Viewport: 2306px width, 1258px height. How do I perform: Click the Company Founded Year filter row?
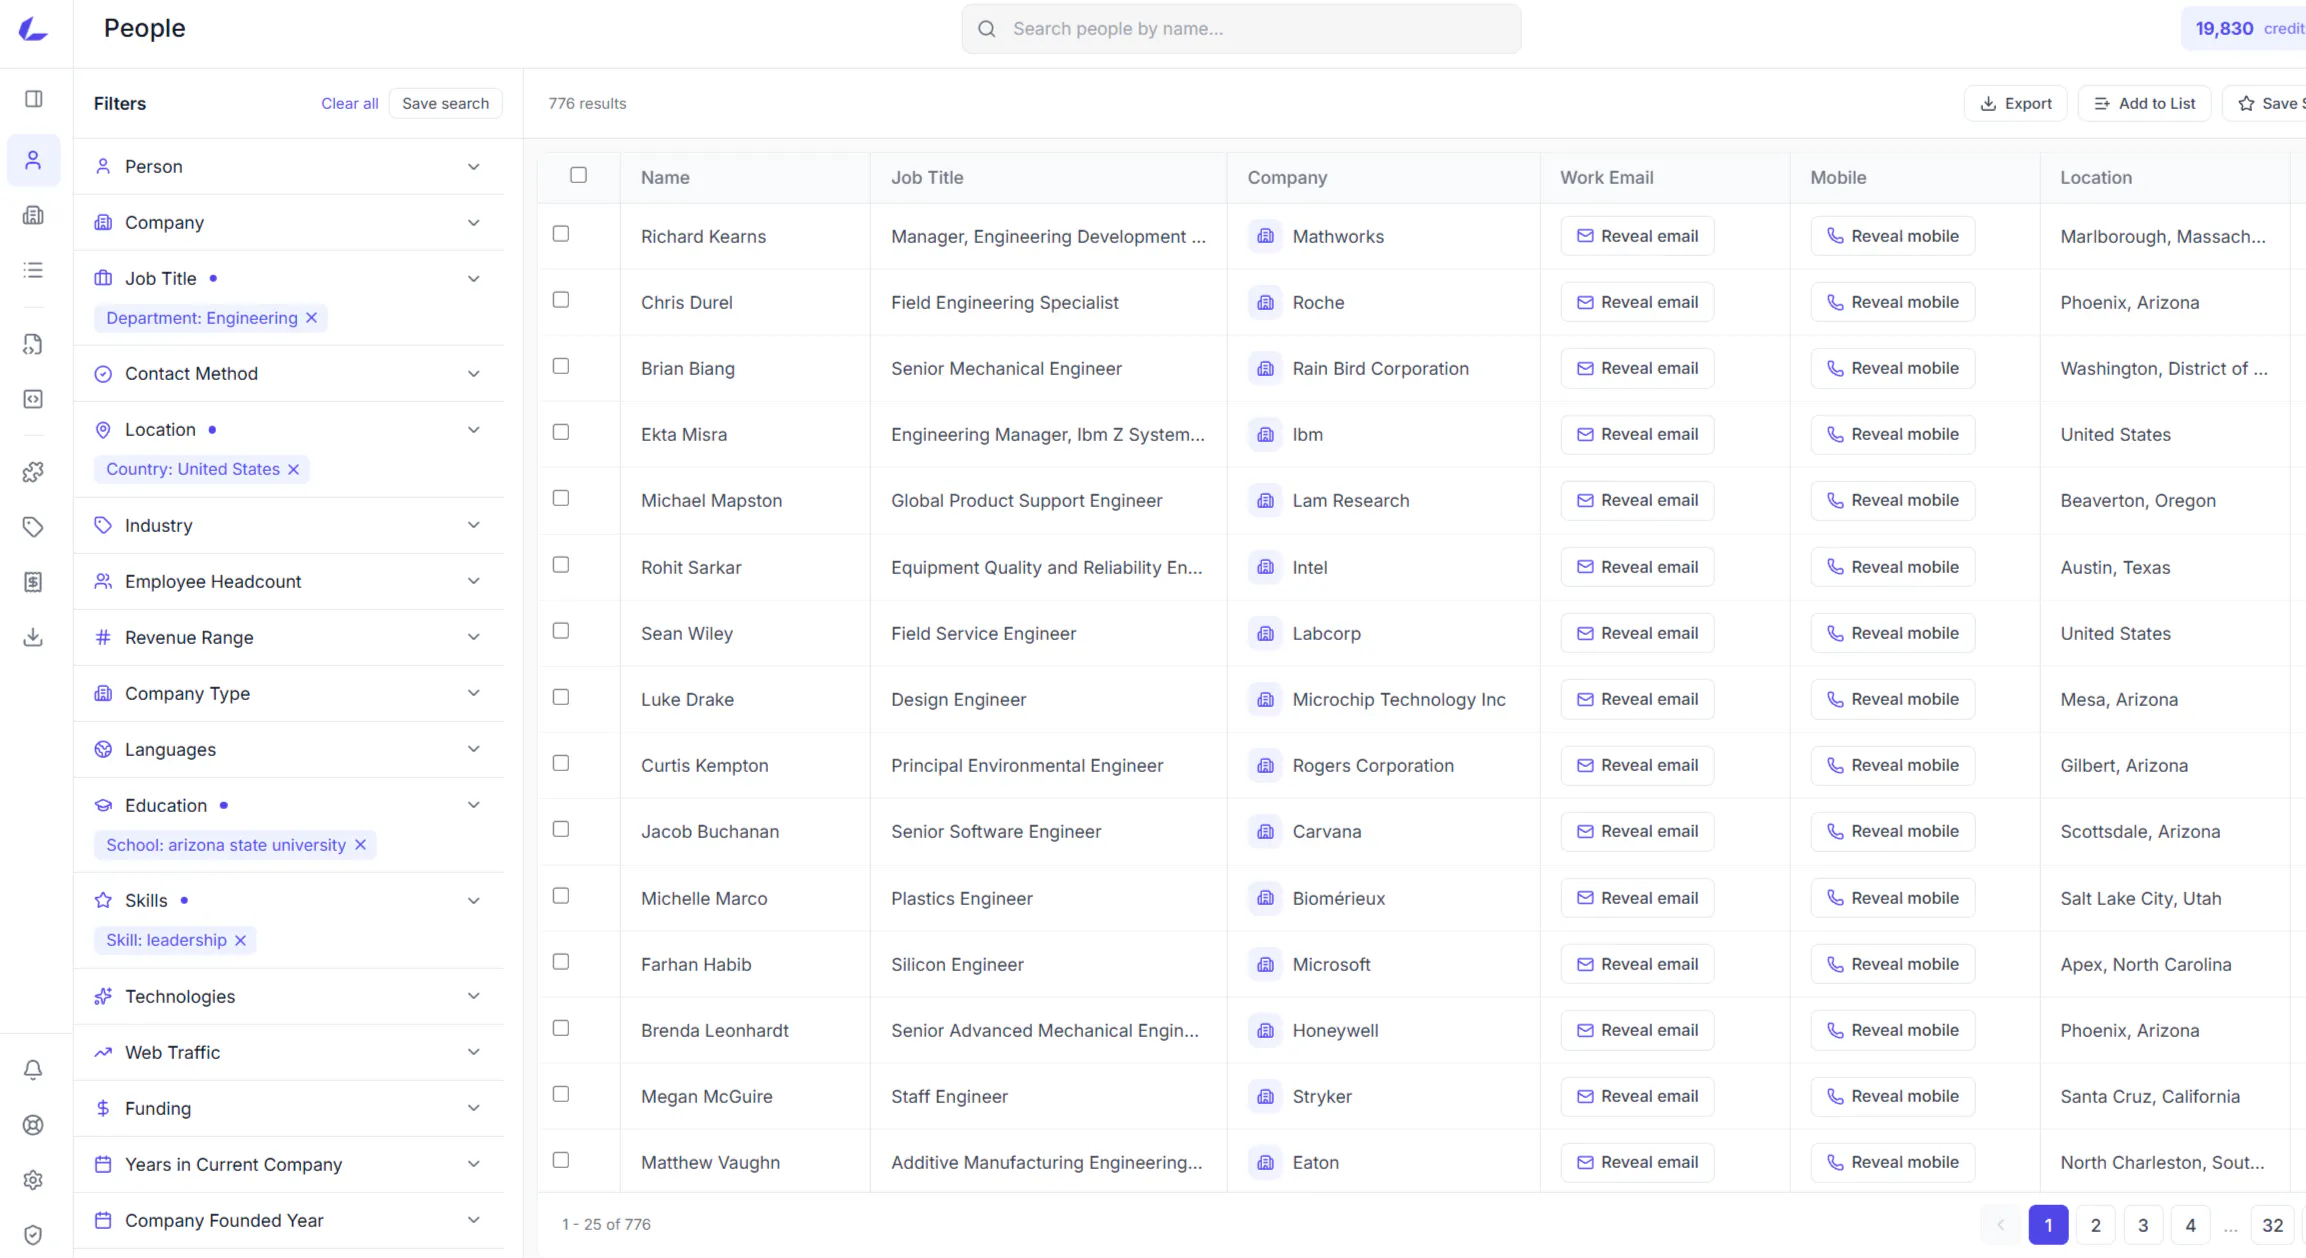pos(289,1220)
